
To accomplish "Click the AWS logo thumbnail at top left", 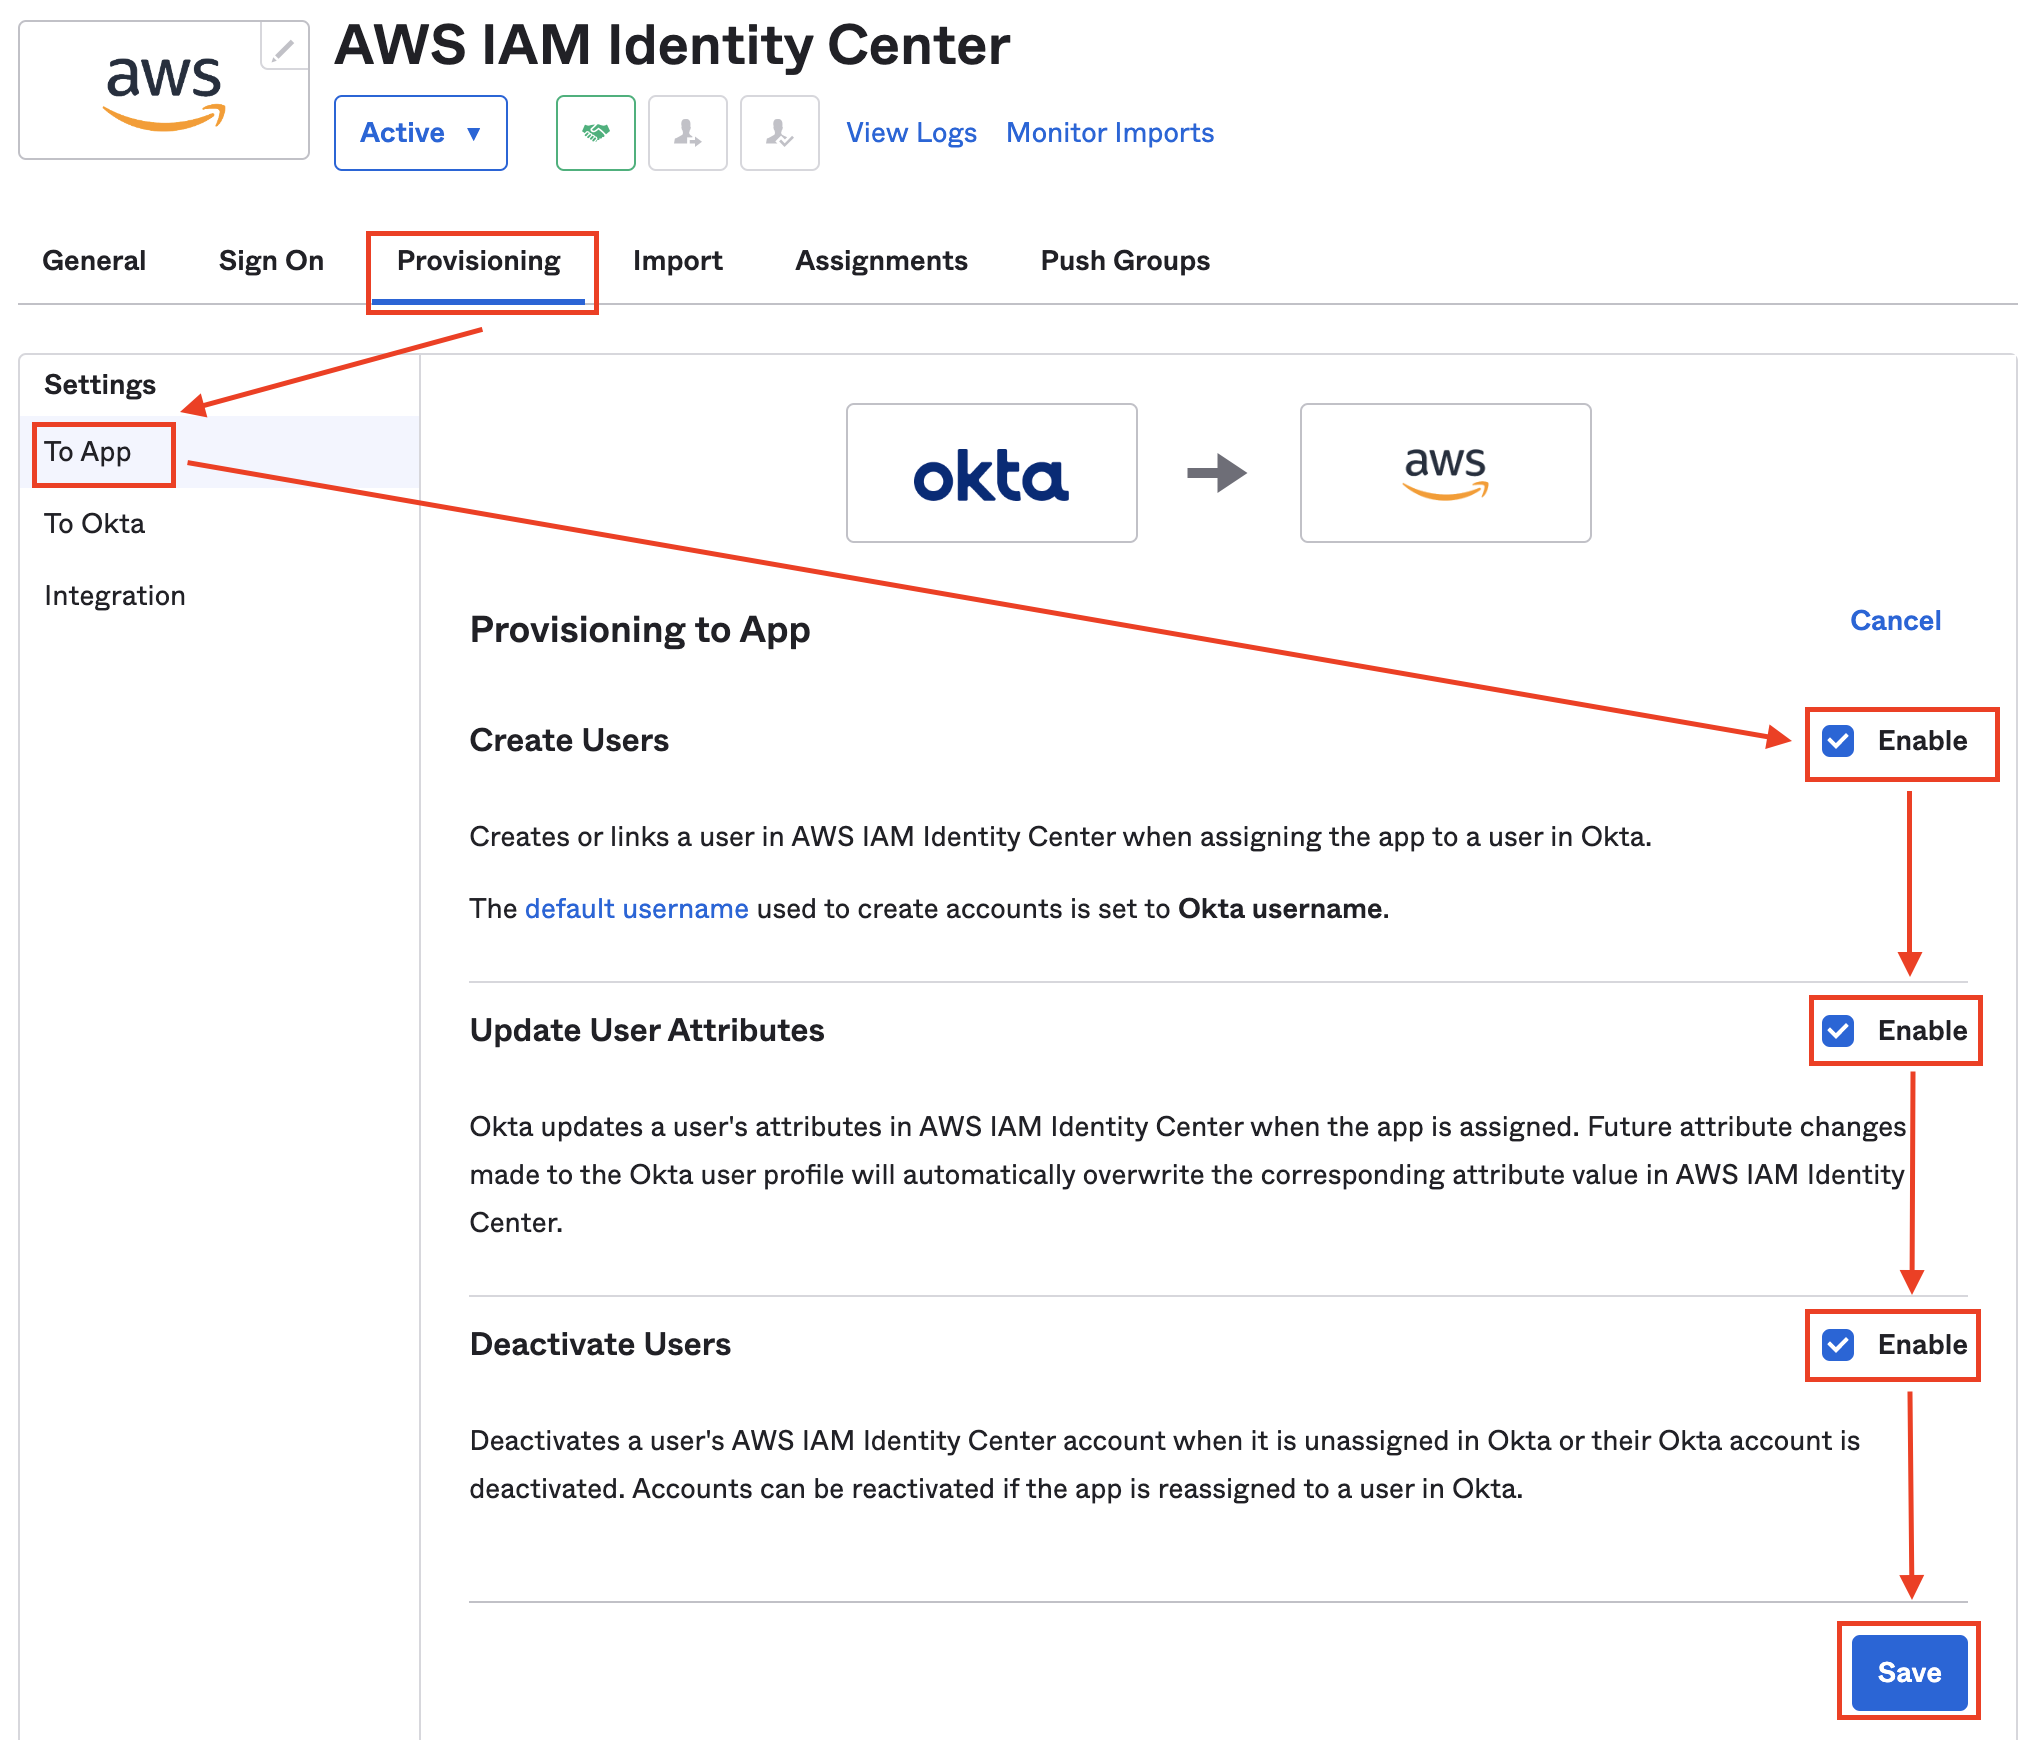I will coord(164,91).
